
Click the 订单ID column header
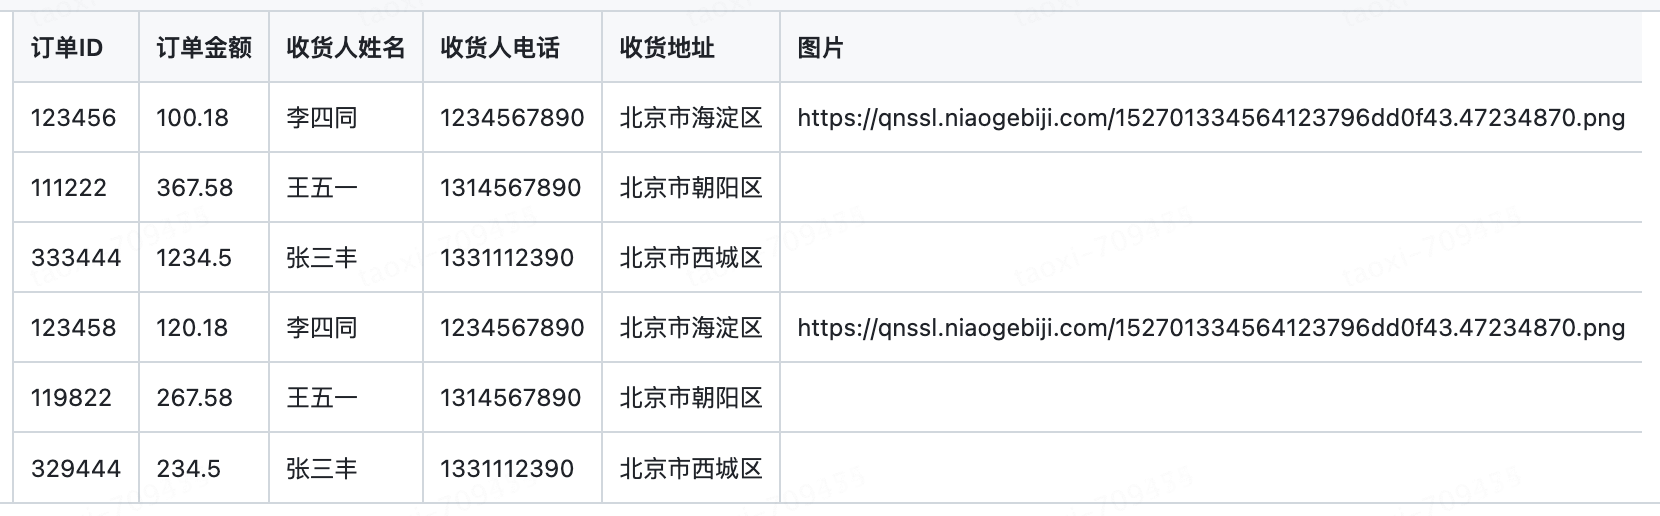67,48
